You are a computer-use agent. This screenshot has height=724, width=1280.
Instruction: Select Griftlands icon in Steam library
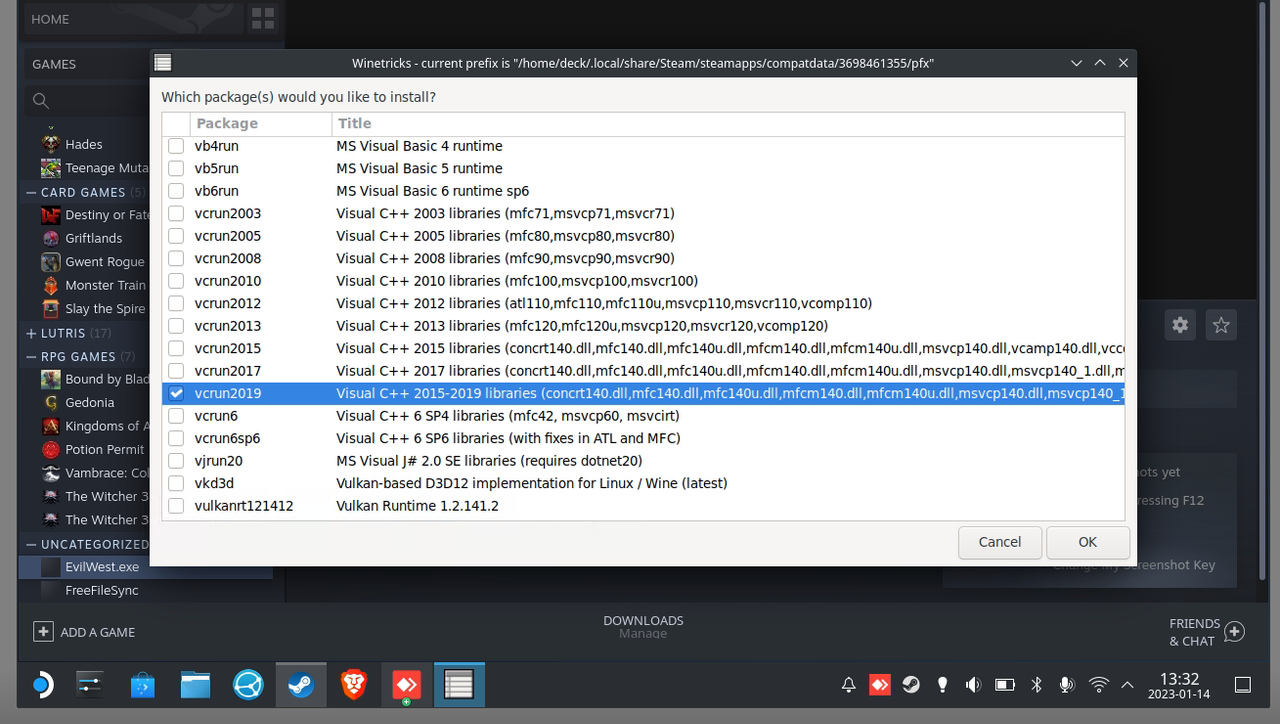tap(50, 238)
